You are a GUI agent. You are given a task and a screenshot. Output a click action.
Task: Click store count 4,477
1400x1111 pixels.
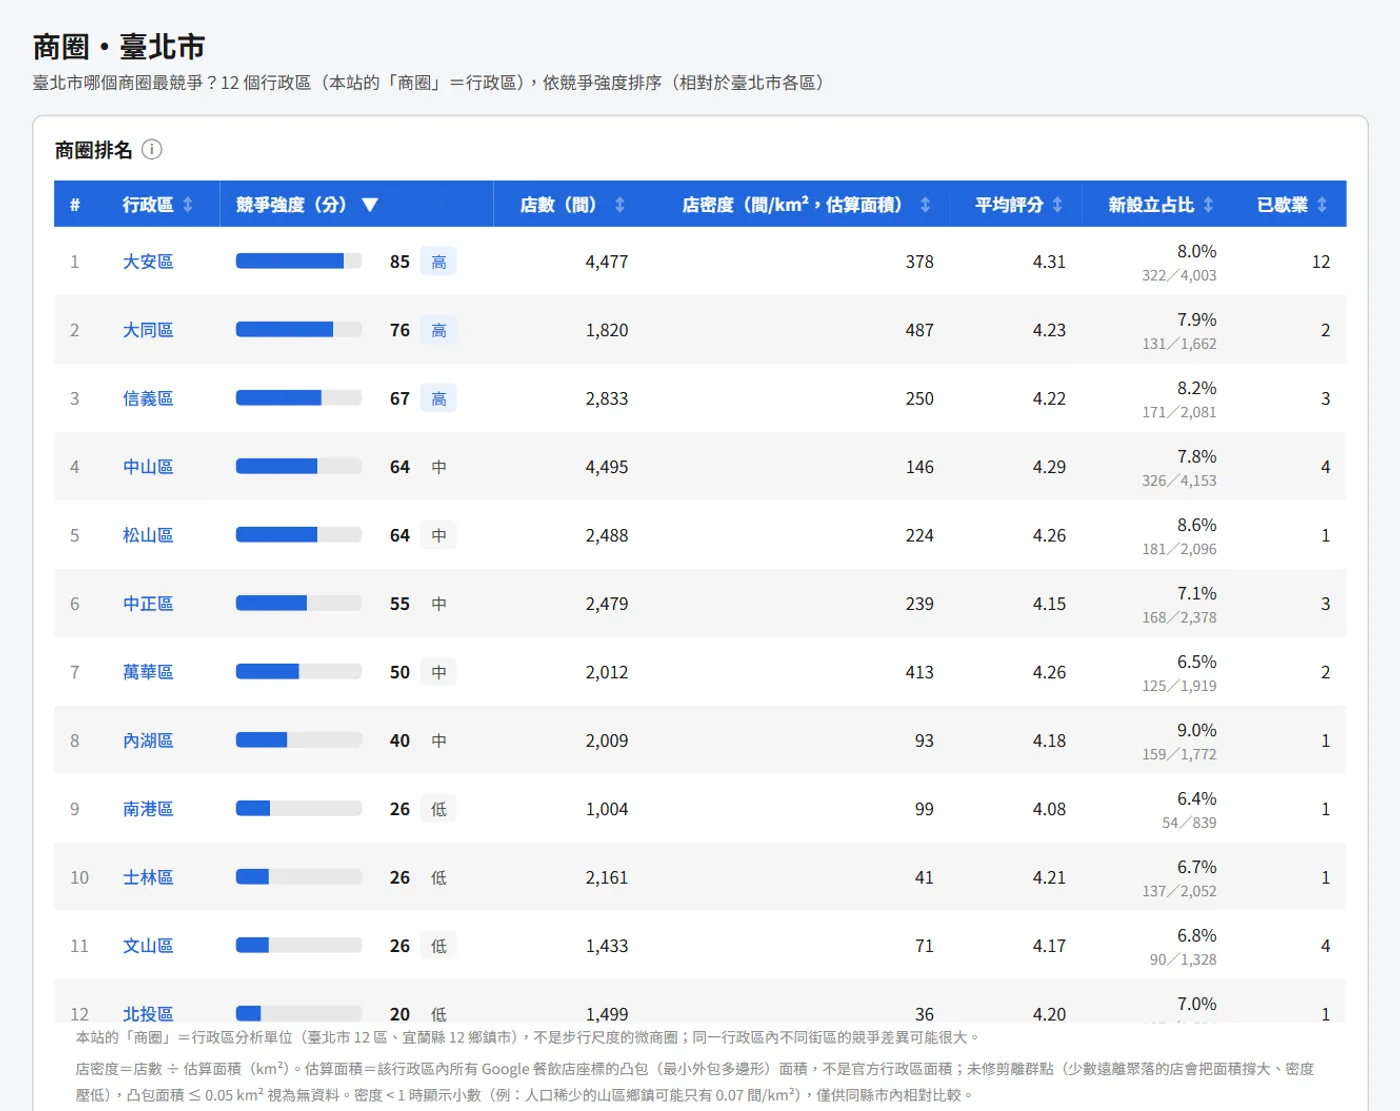point(607,262)
